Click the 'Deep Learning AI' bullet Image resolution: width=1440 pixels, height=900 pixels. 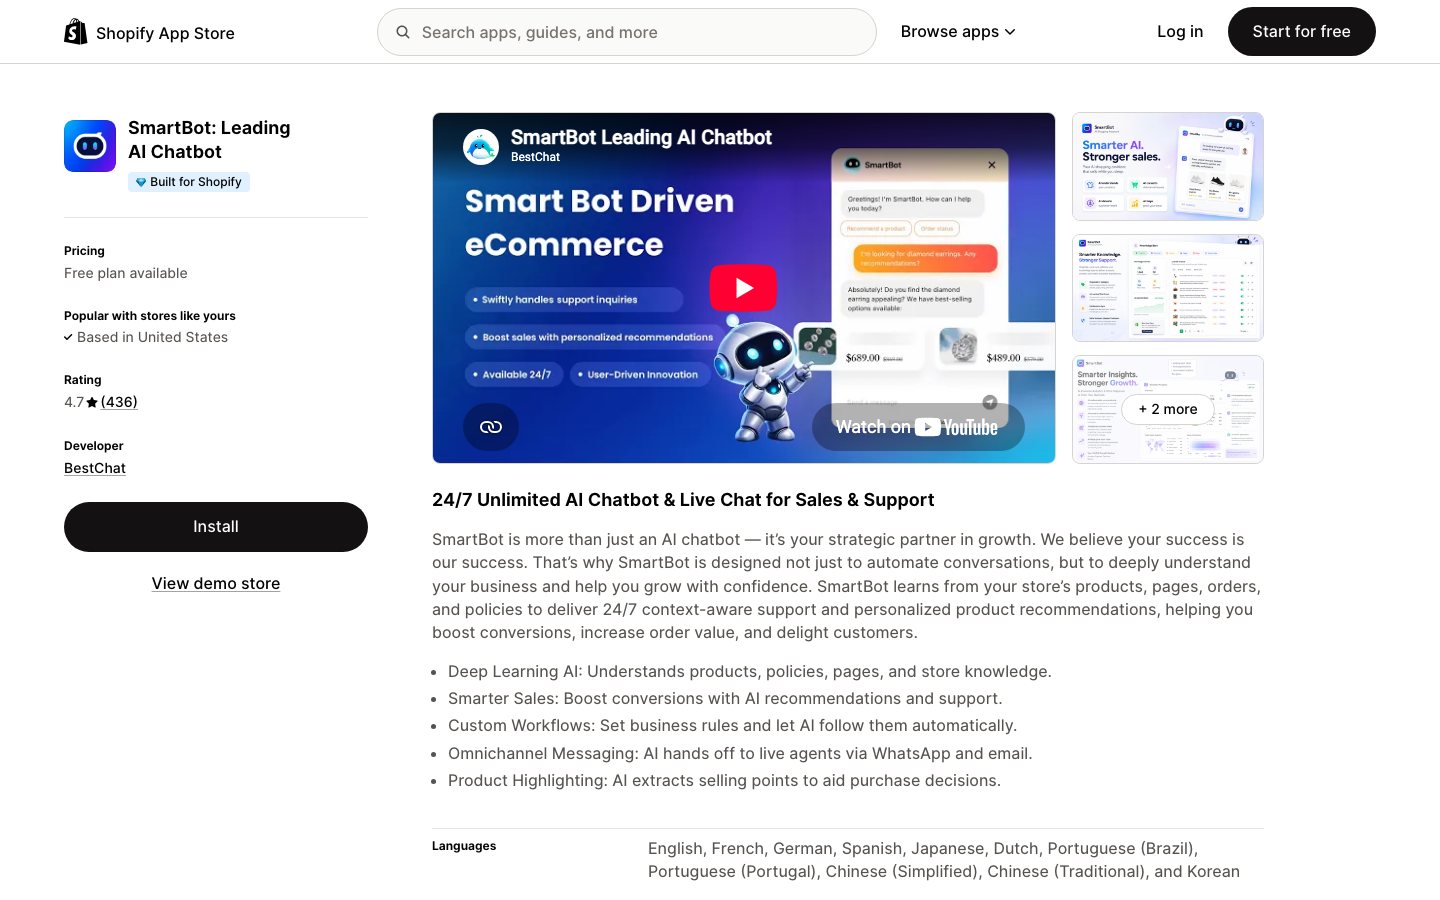point(750,672)
